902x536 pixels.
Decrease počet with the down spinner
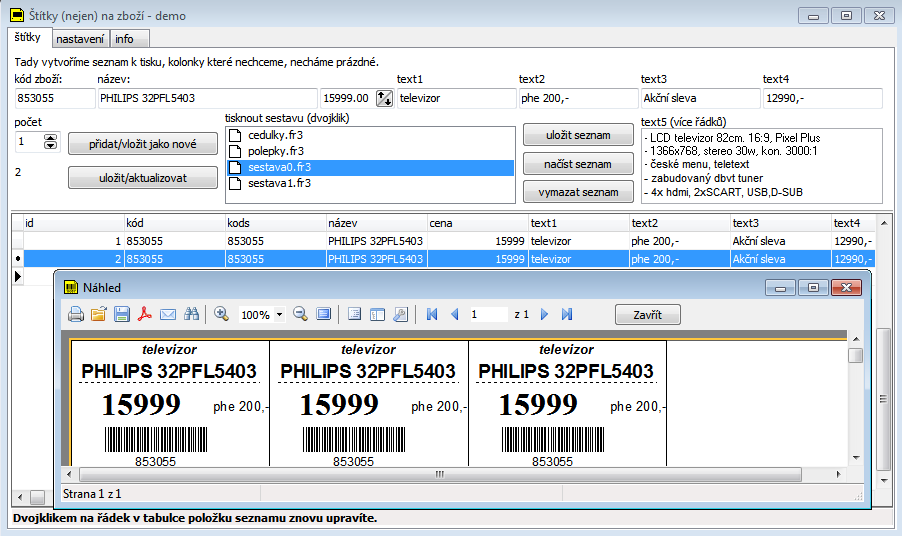pyautogui.click(x=51, y=146)
